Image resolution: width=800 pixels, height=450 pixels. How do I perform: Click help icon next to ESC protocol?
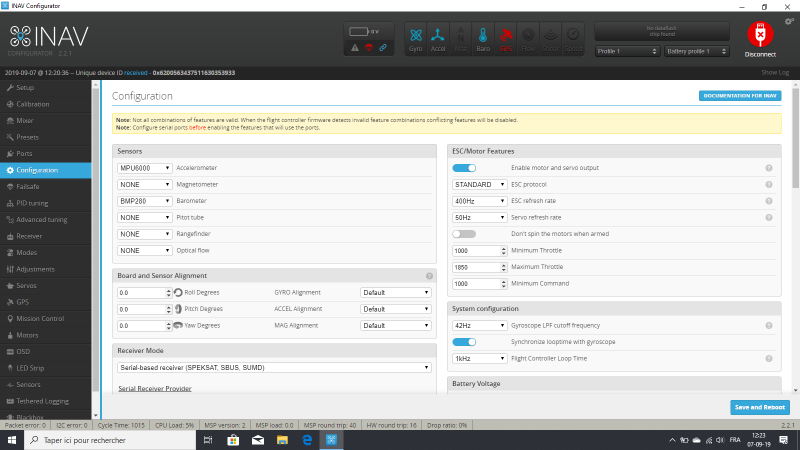point(769,184)
